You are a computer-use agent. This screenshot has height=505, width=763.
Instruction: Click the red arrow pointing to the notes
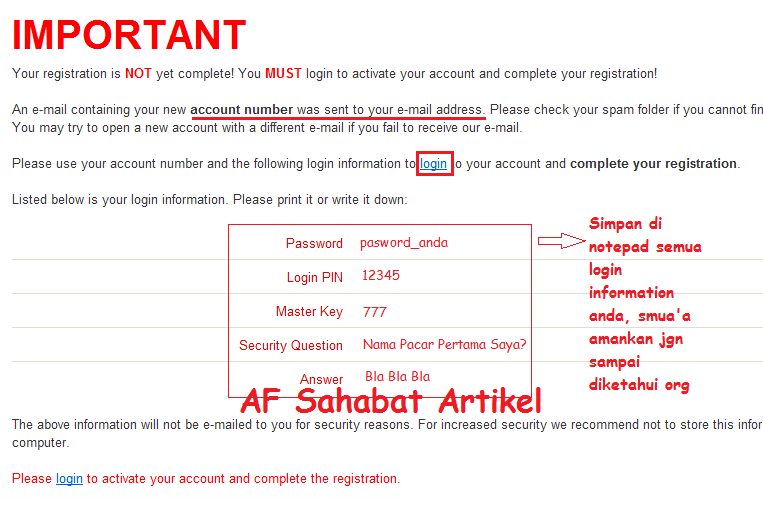(x=562, y=241)
